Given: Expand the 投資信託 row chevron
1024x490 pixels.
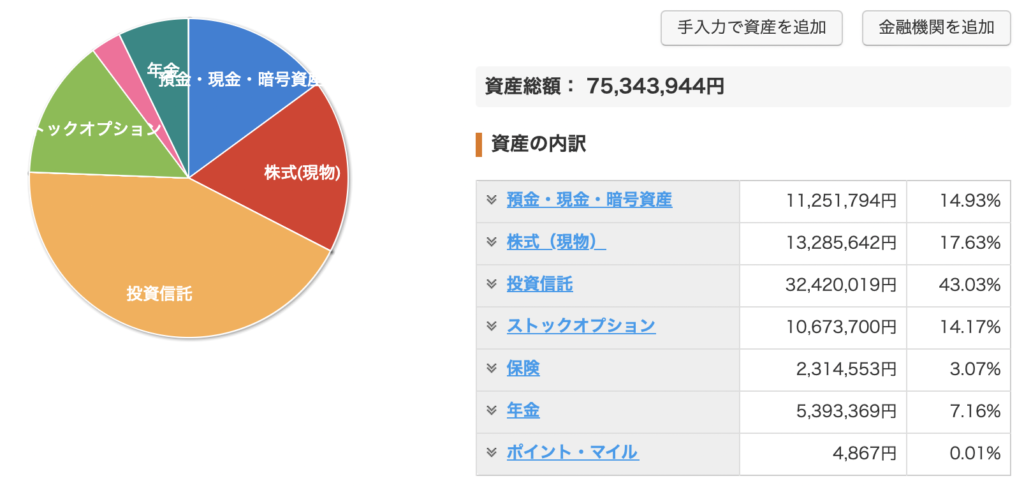Looking at the screenshot, I should pos(492,284).
